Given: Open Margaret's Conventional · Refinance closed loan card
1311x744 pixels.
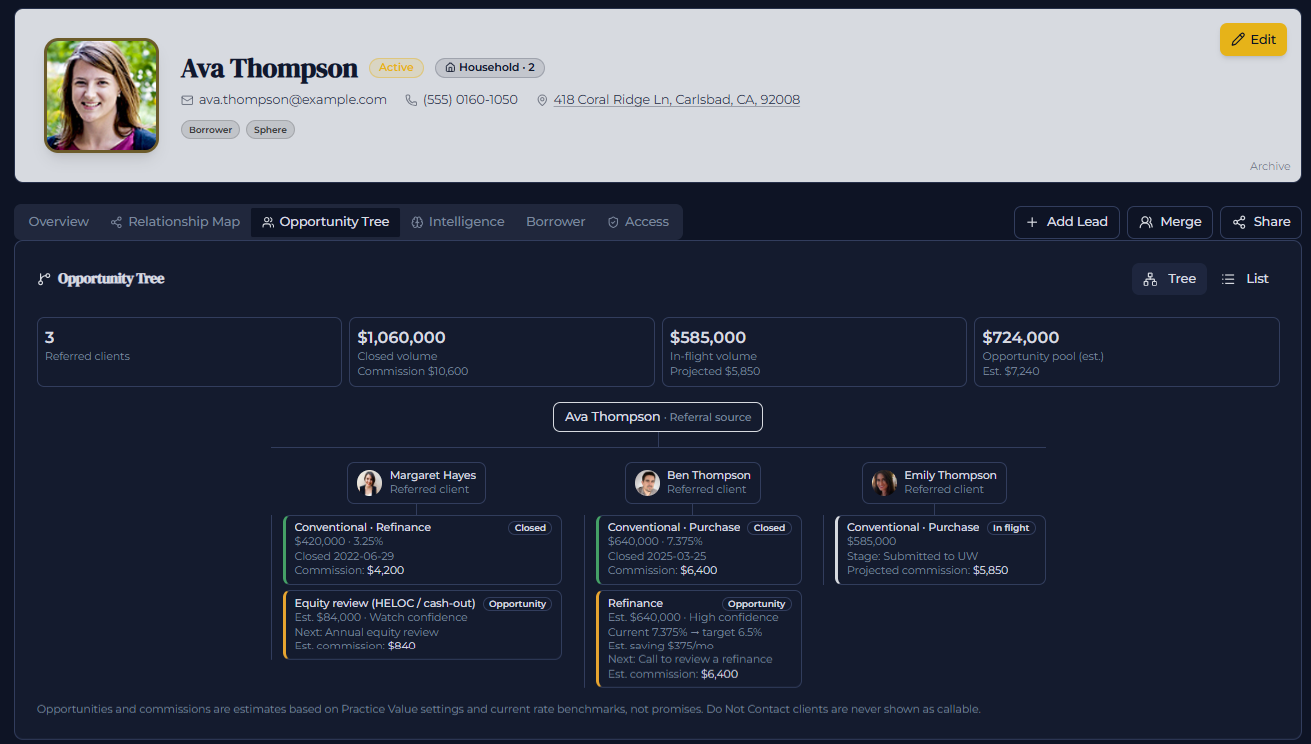Looking at the screenshot, I should (422, 550).
